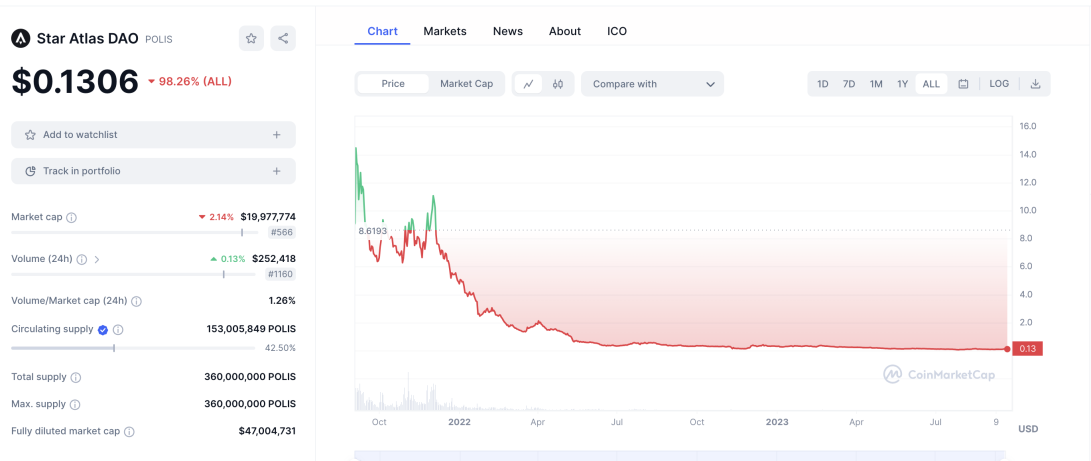Click the verified badge by Circulating supply
This screenshot has width=1091, height=461.
coord(103,330)
